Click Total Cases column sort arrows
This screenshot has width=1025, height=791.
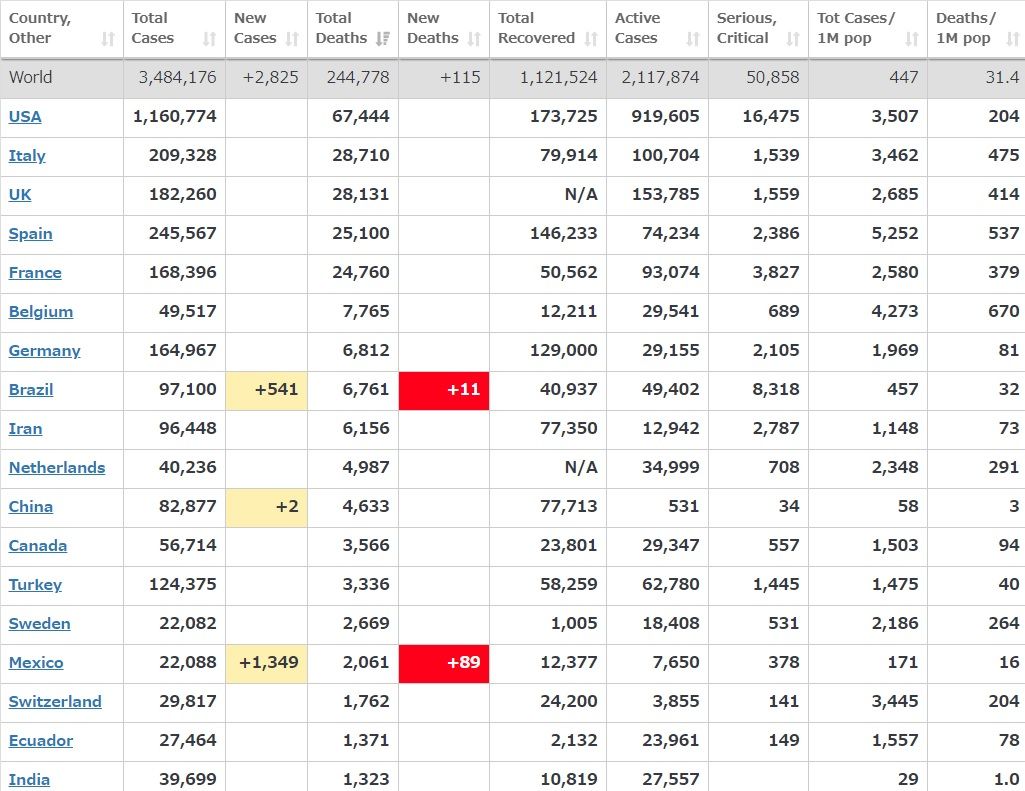[209, 39]
